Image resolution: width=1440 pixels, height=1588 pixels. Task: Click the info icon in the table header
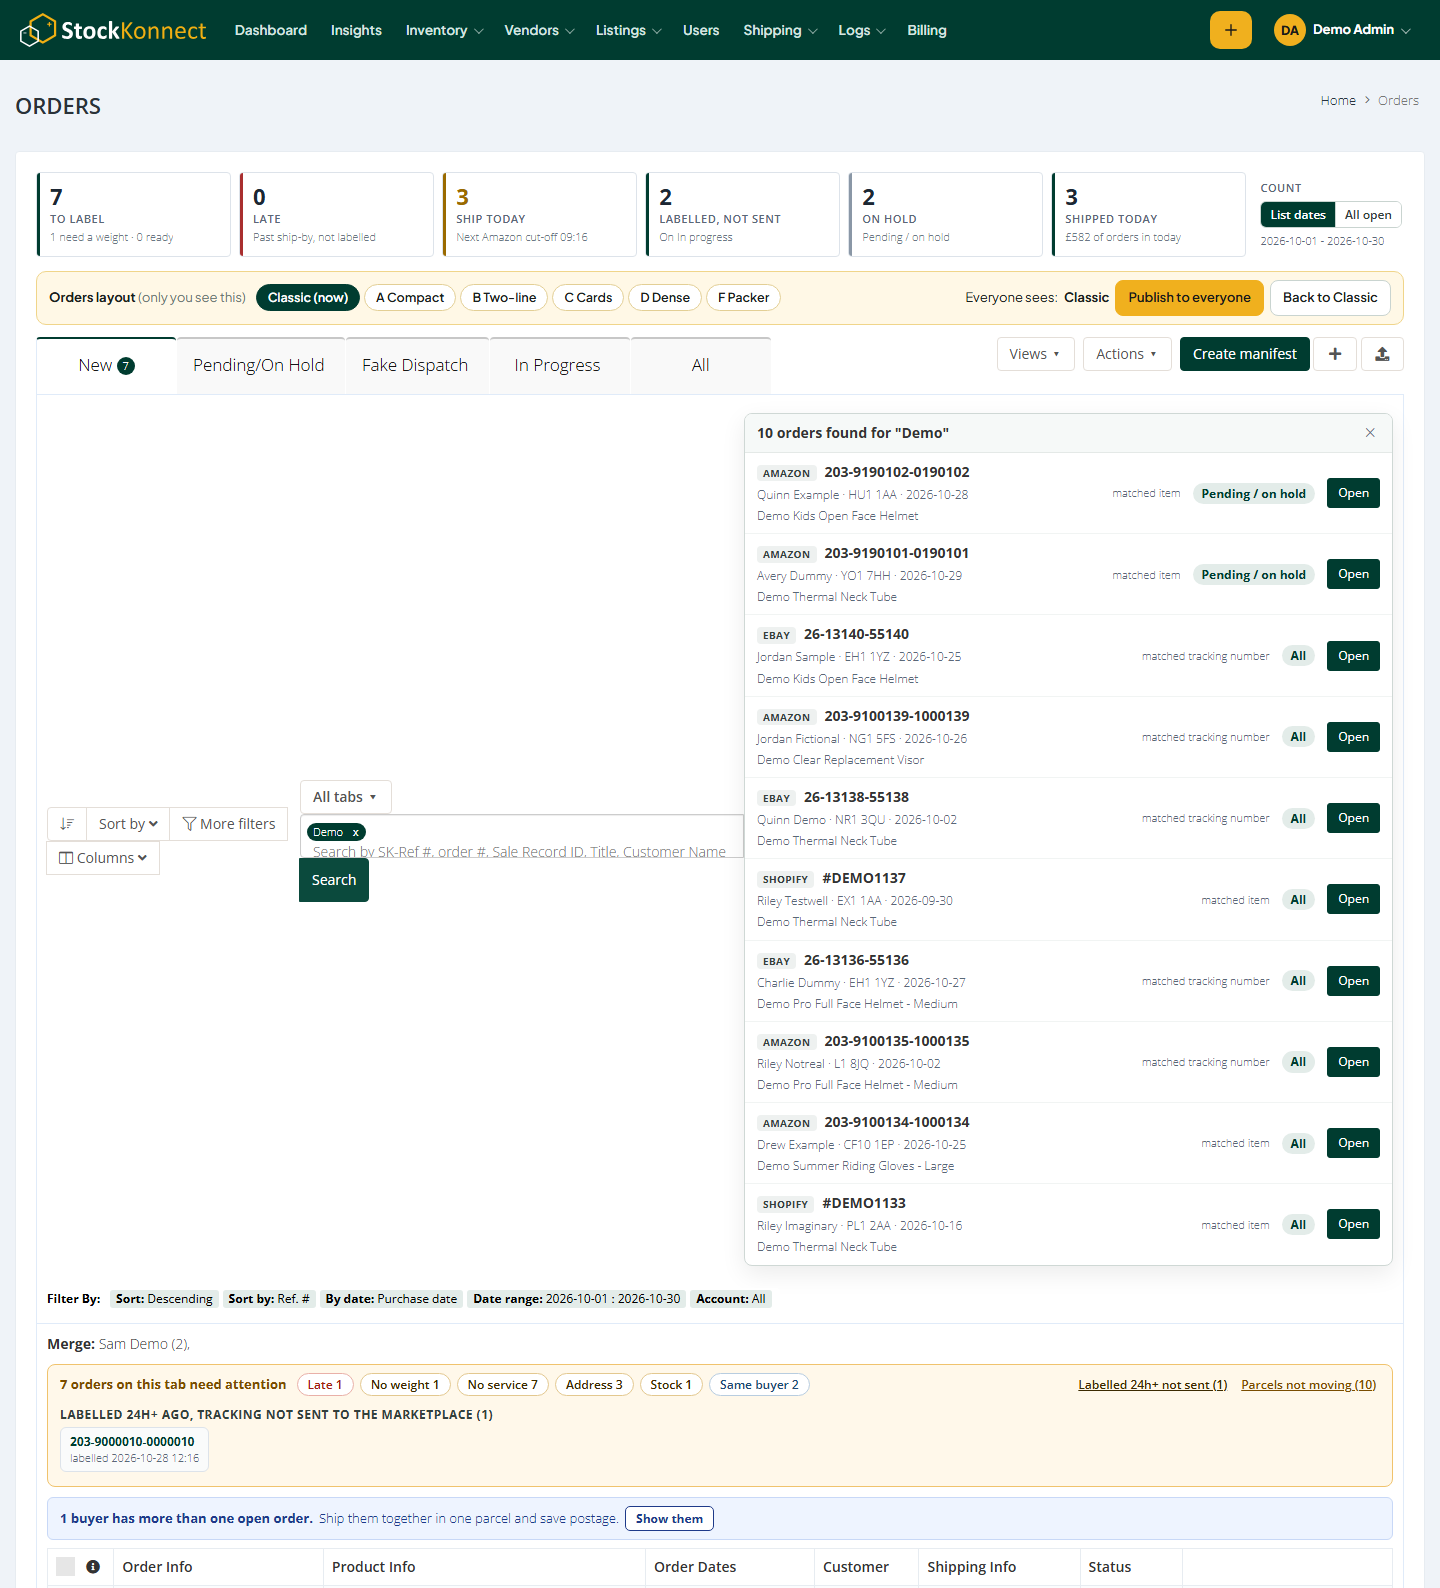[x=93, y=1567]
